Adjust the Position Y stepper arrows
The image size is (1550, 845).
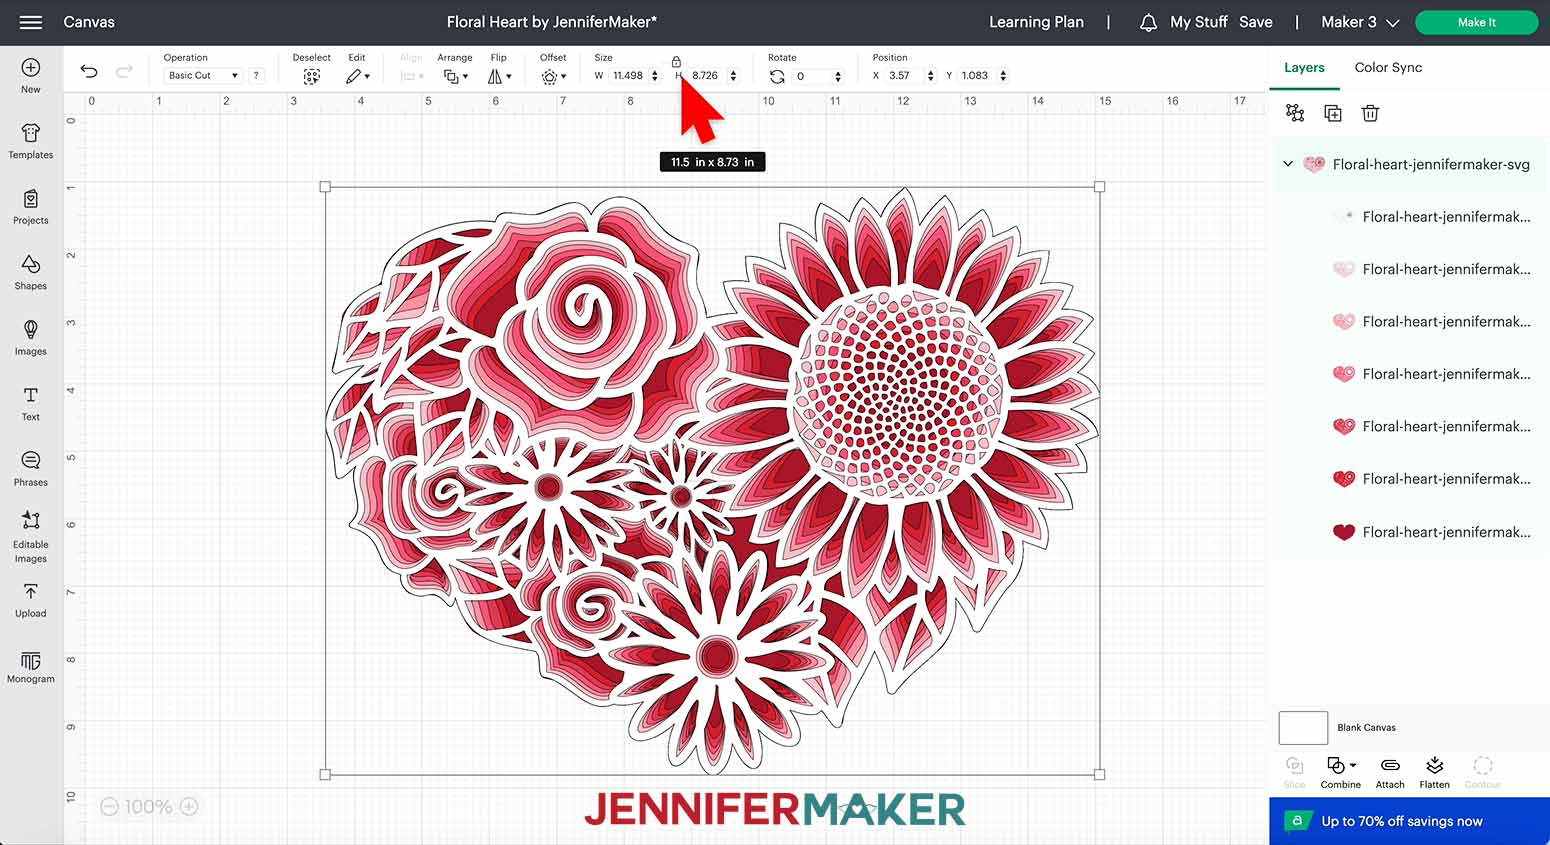pos(1003,75)
